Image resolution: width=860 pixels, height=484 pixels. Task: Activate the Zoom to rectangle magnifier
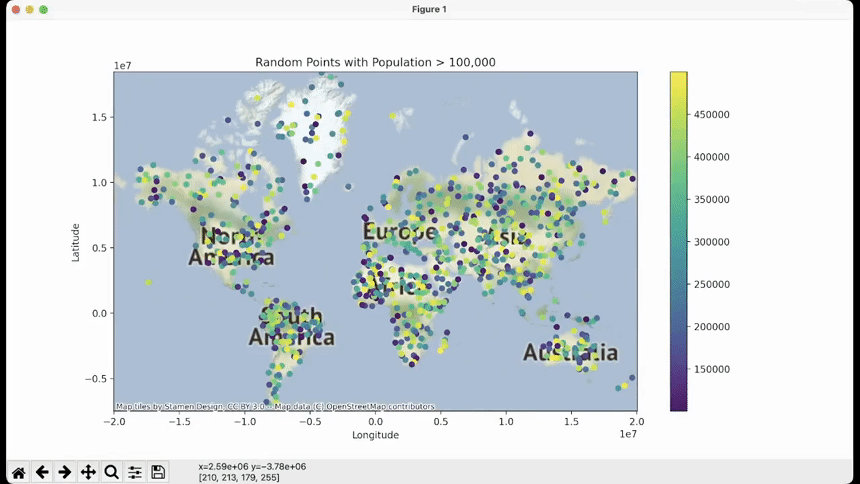[x=111, y=472]
